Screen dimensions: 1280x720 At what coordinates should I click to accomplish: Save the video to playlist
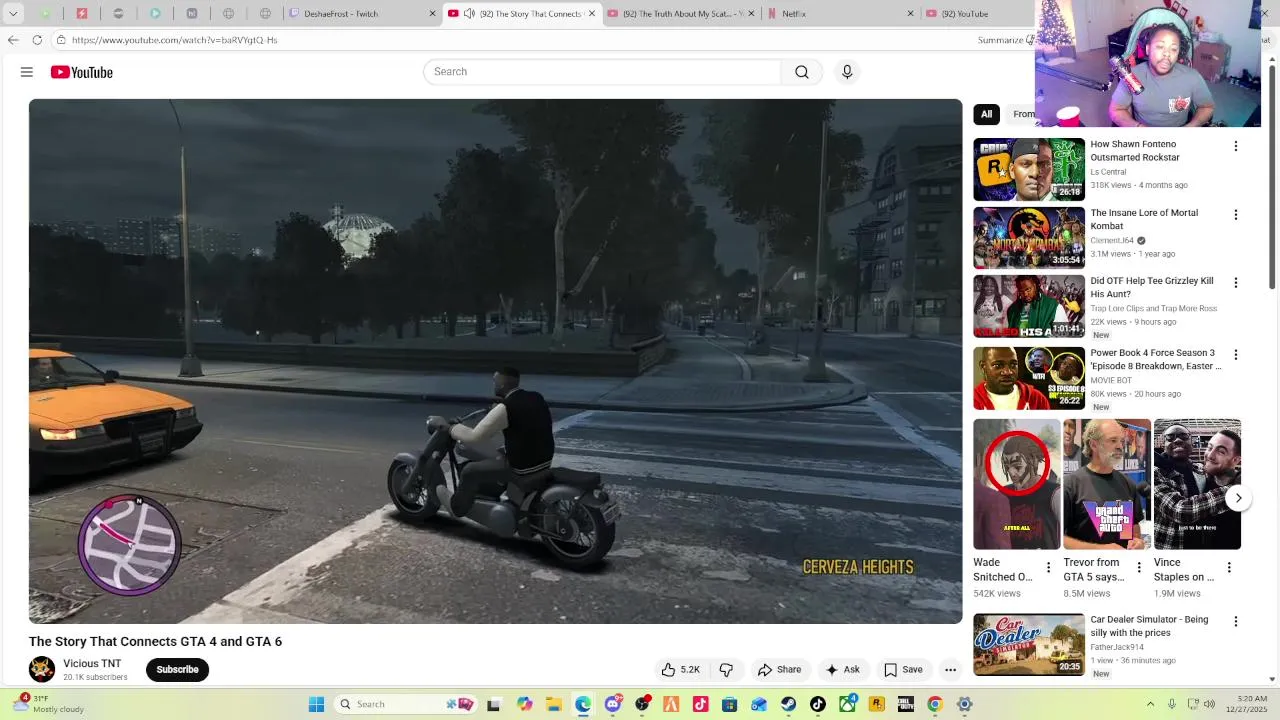click(x=903, y=670)
